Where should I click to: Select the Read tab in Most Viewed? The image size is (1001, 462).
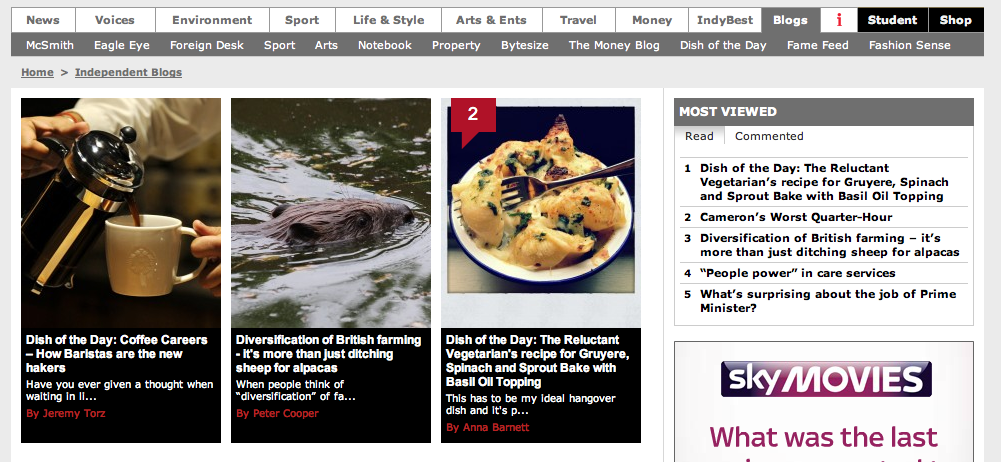699,136
